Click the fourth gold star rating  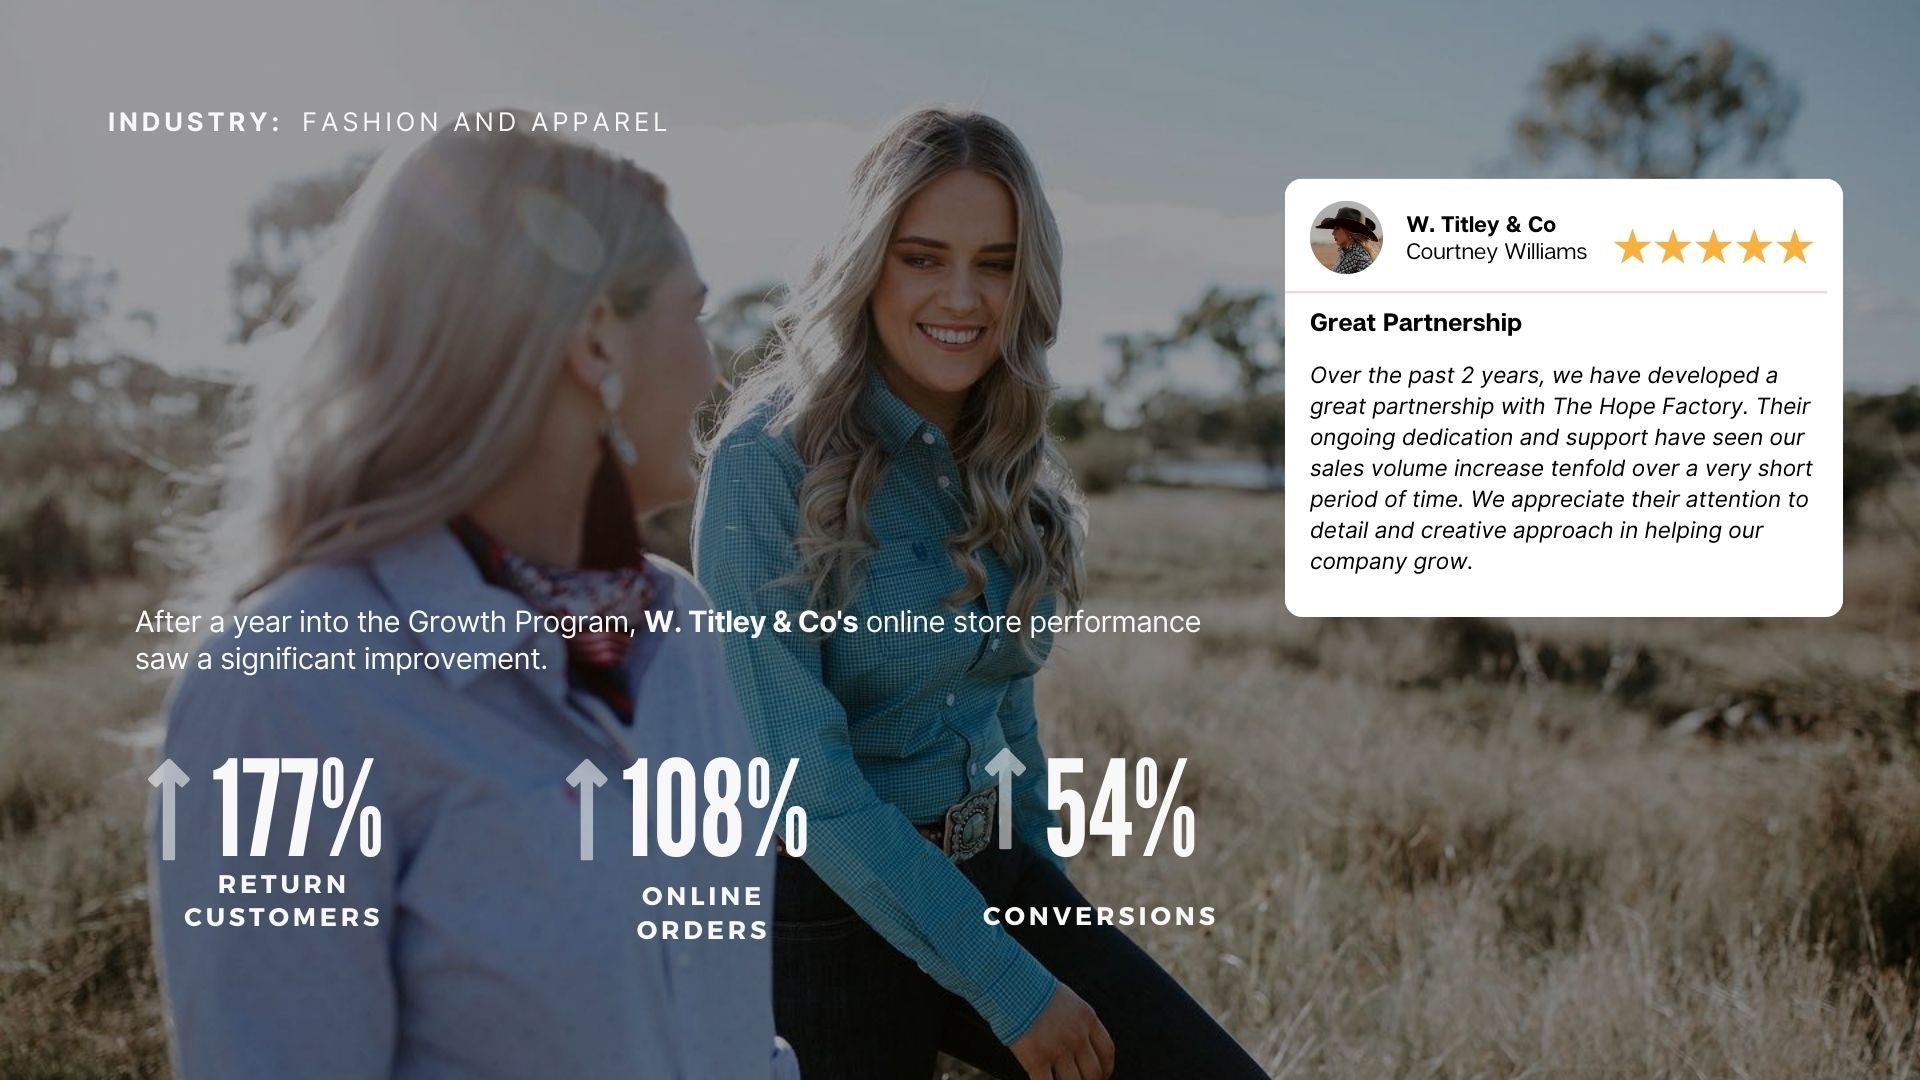click(1754, 246)
